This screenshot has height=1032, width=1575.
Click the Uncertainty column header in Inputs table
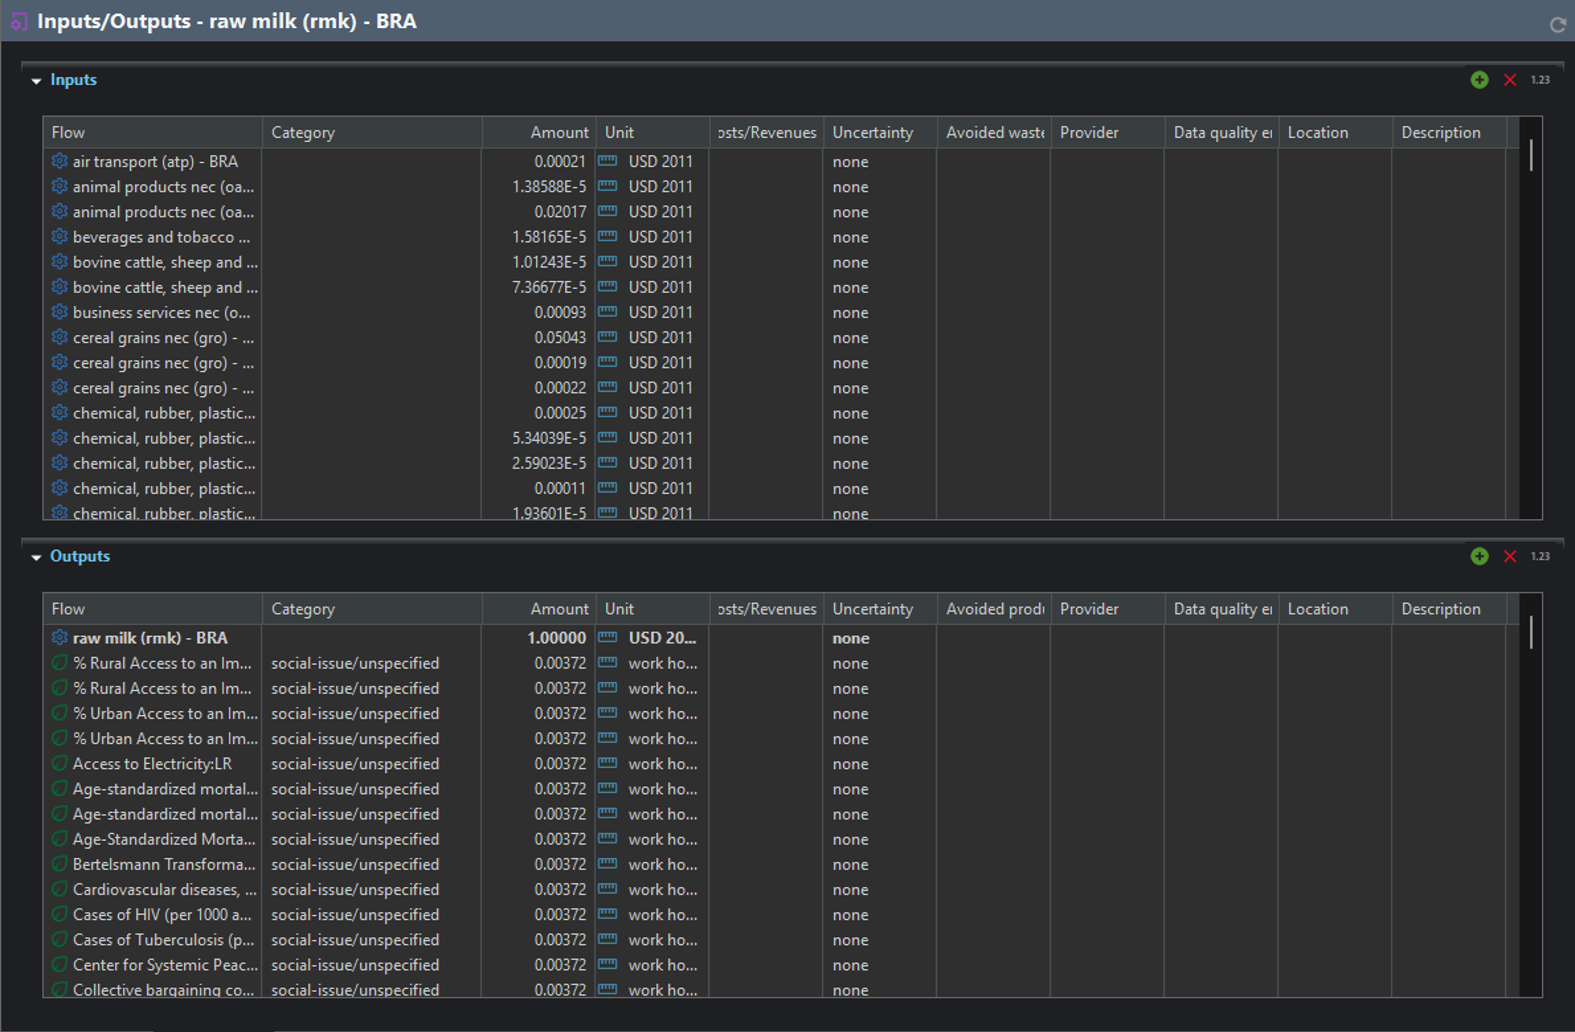[880, 132]
